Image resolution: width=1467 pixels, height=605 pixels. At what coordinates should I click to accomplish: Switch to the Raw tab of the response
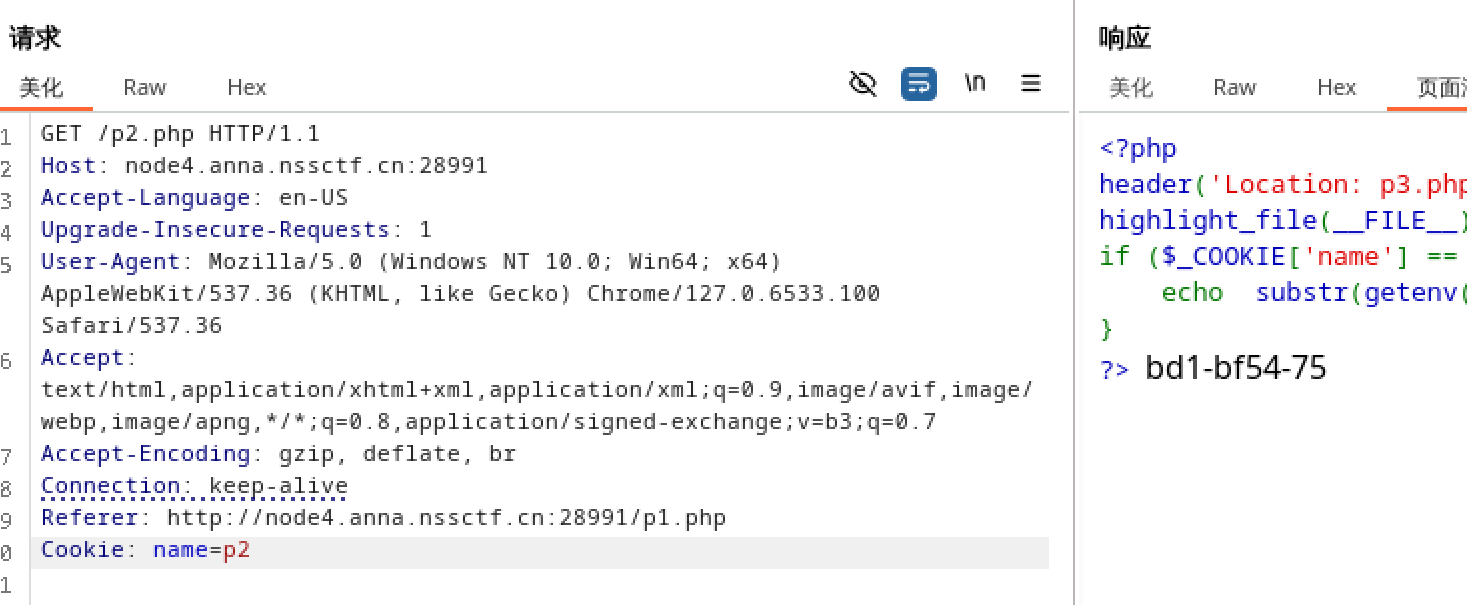[x=1234, y=87]
